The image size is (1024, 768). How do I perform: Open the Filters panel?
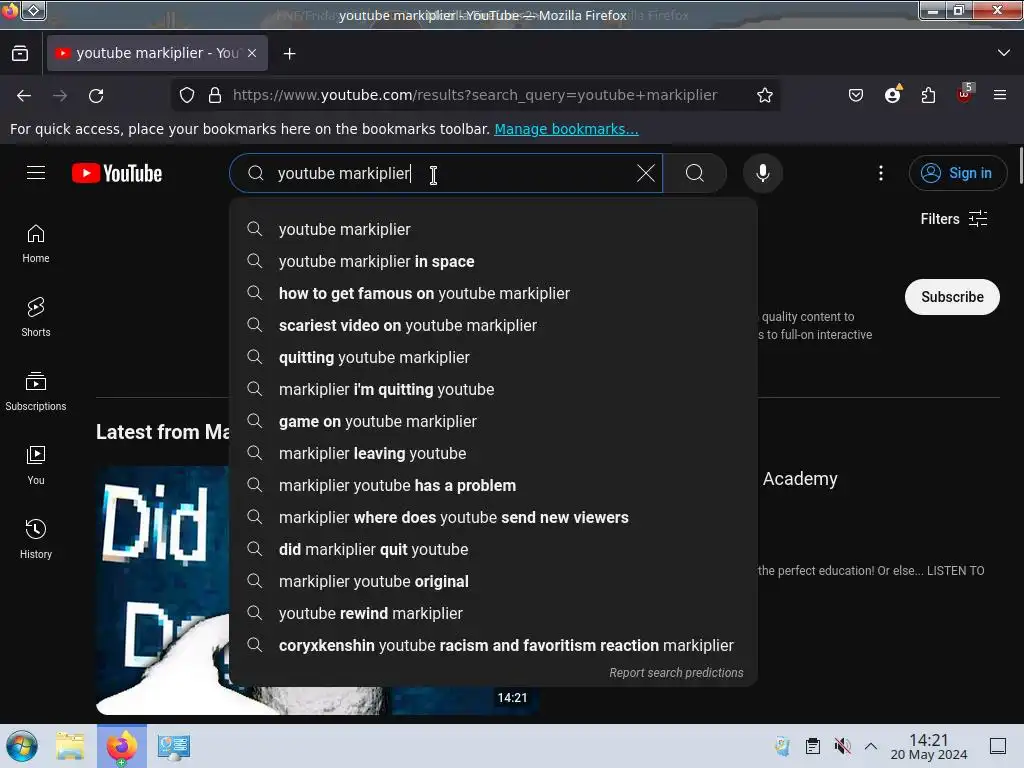(953, 219)
